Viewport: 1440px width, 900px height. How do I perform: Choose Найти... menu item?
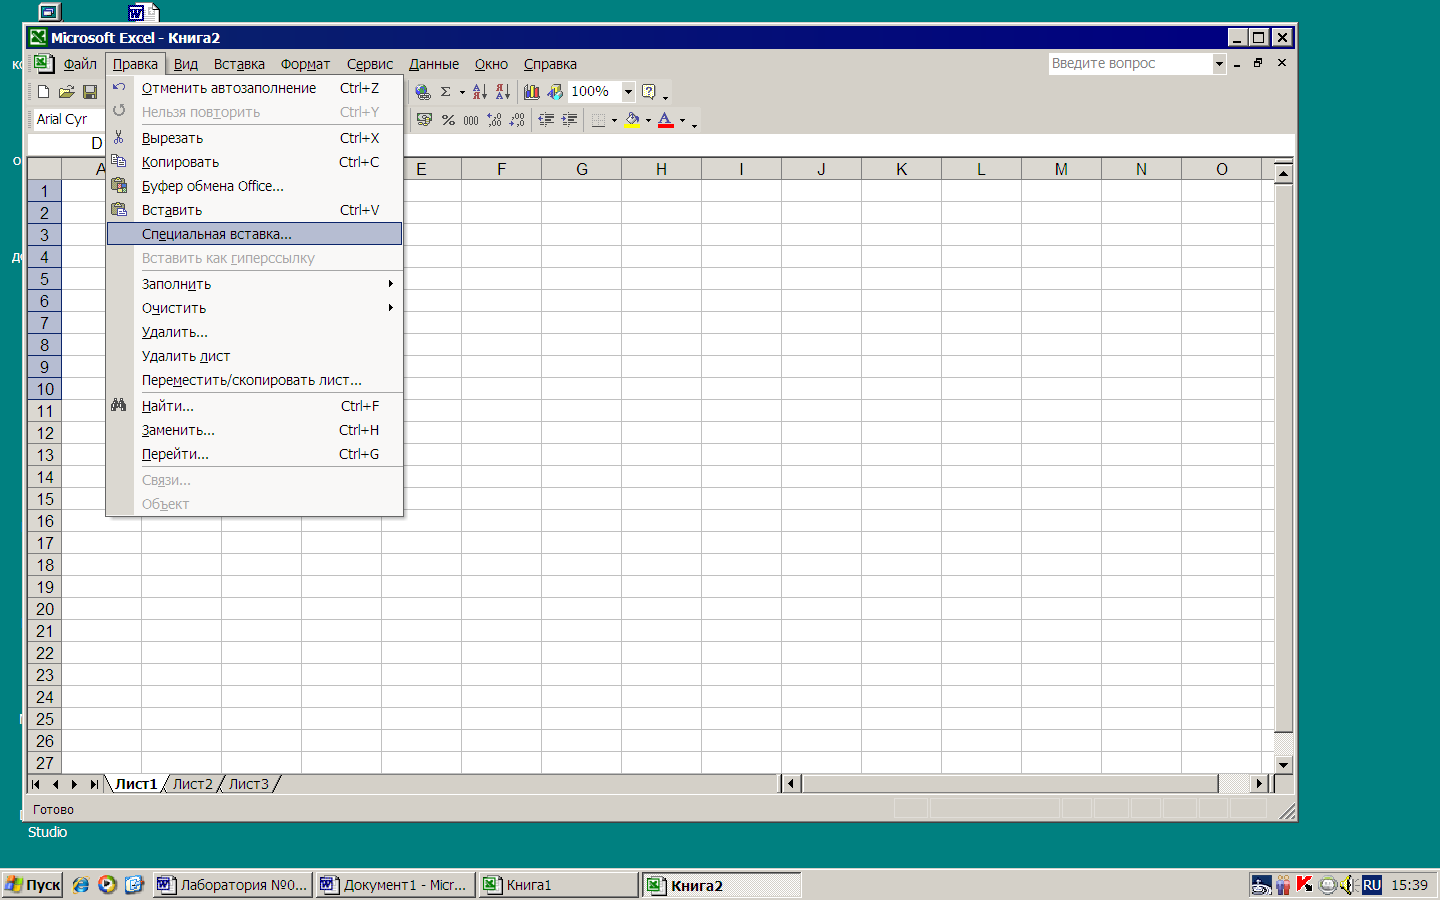(255, 406)
